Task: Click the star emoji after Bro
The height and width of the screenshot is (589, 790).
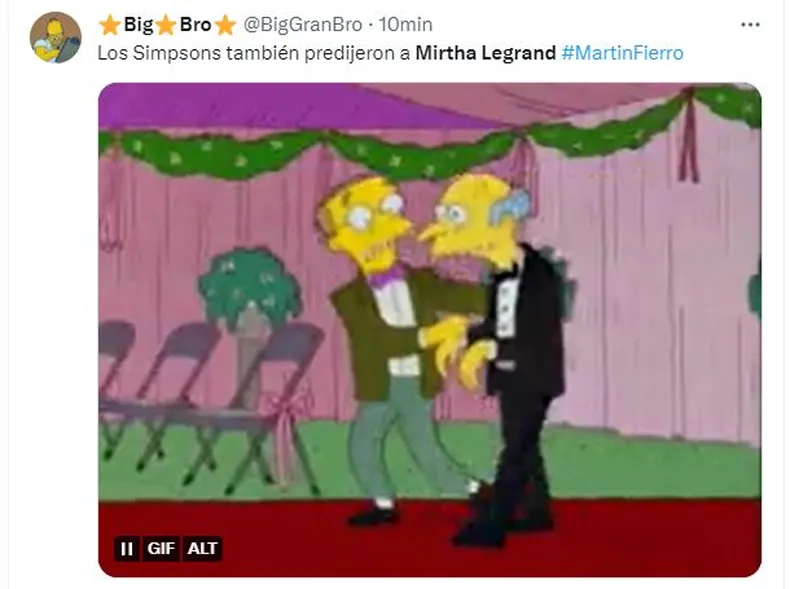Action: point(225,25)
